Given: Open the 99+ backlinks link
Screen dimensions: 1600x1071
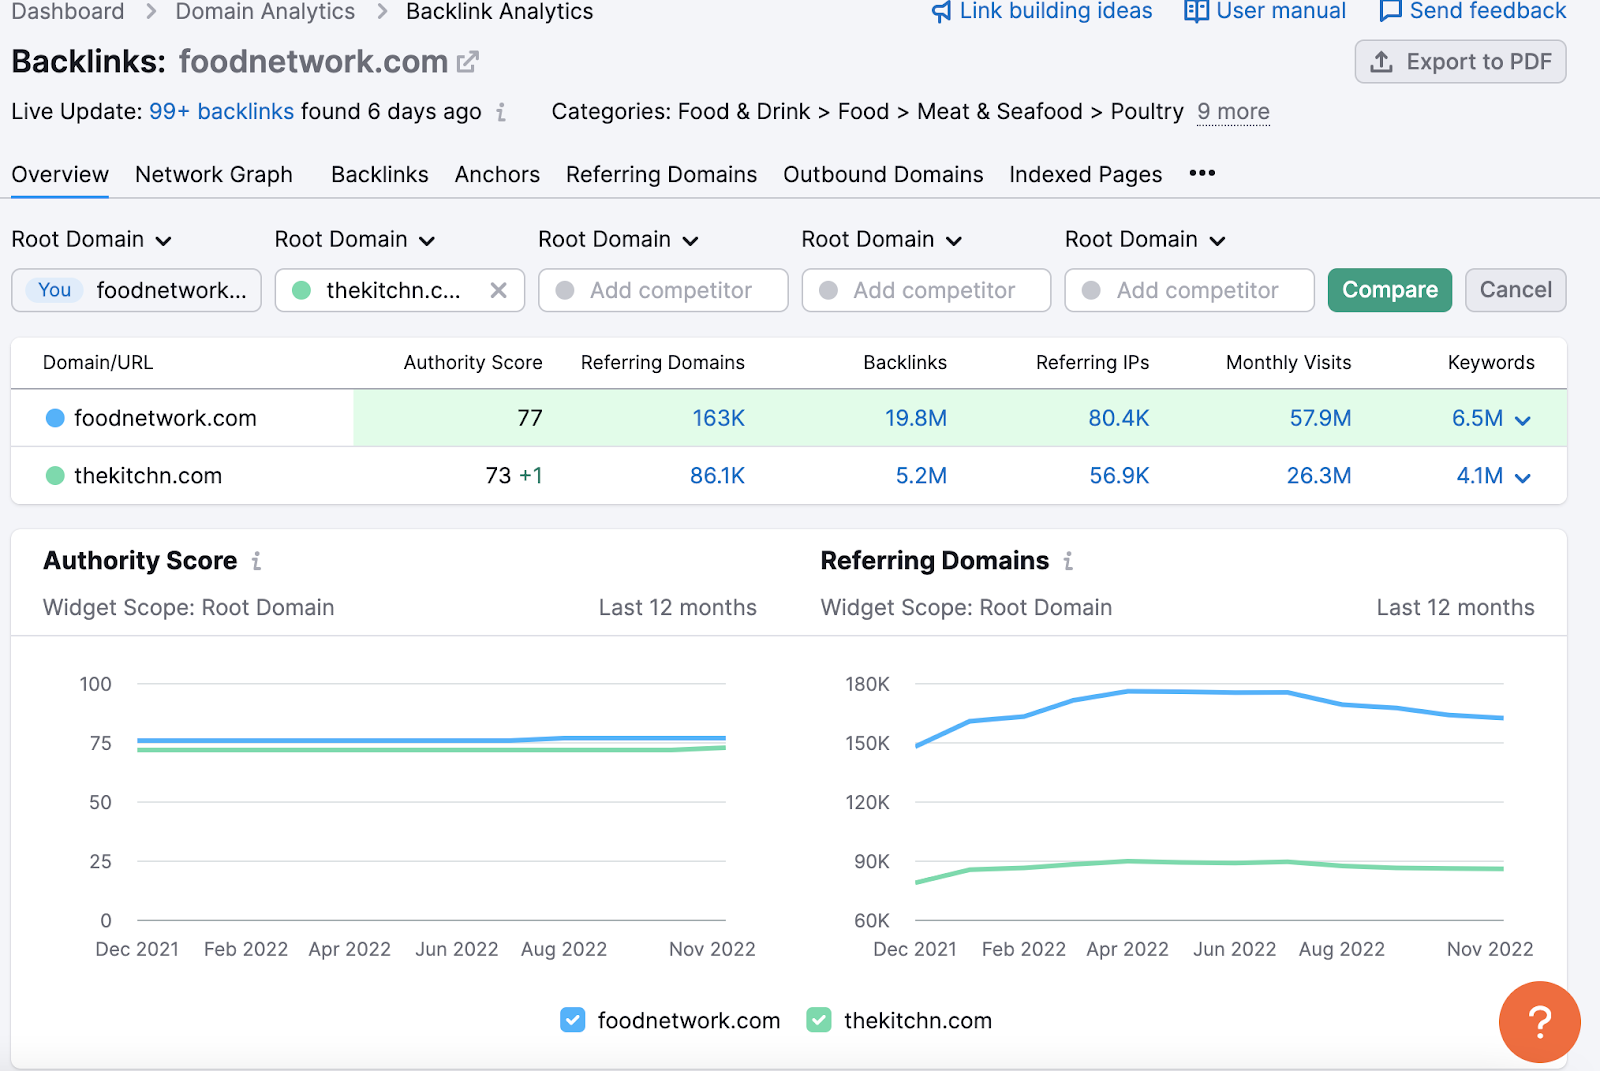Looking at the screenshot, I should coord(221,112).
